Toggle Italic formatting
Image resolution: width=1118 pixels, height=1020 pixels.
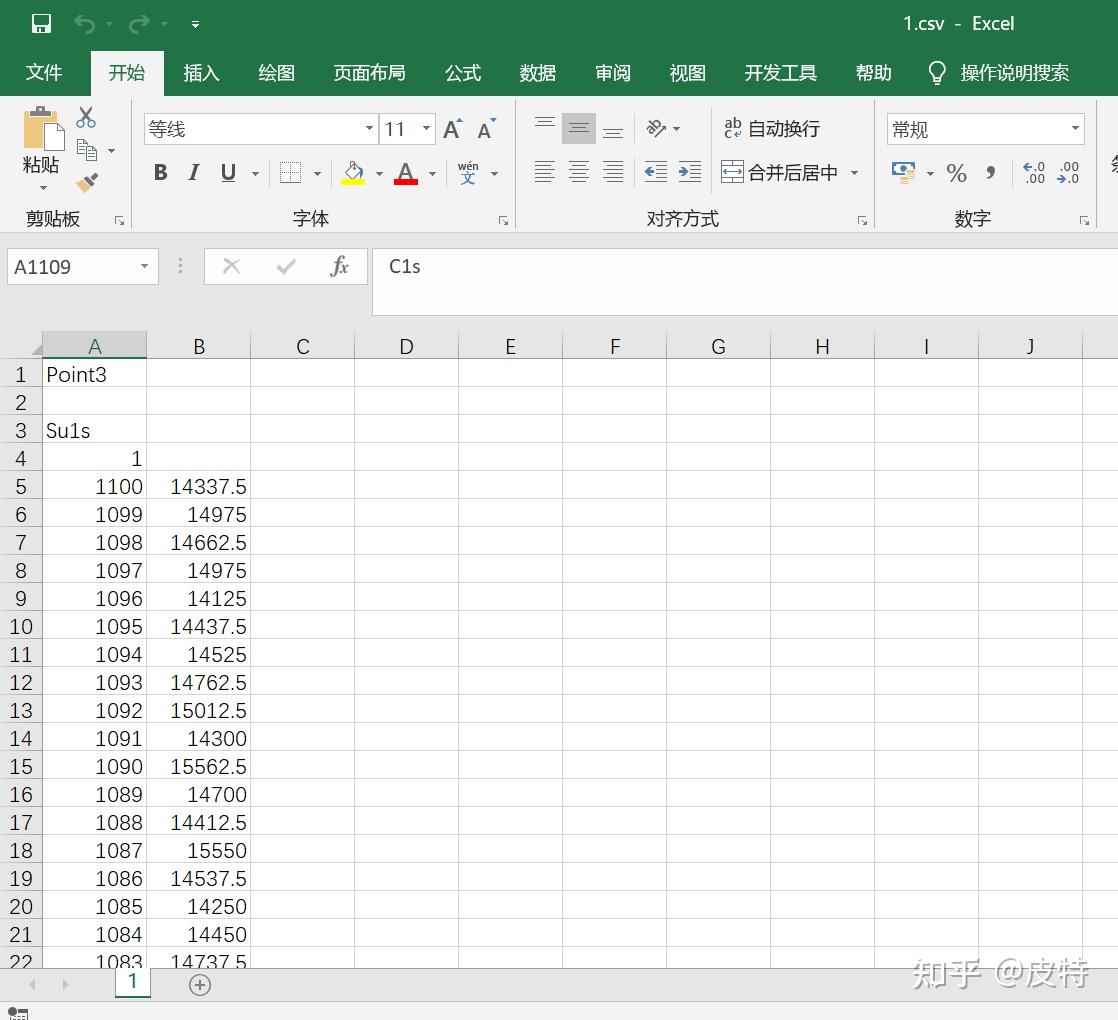pos(194,172)
